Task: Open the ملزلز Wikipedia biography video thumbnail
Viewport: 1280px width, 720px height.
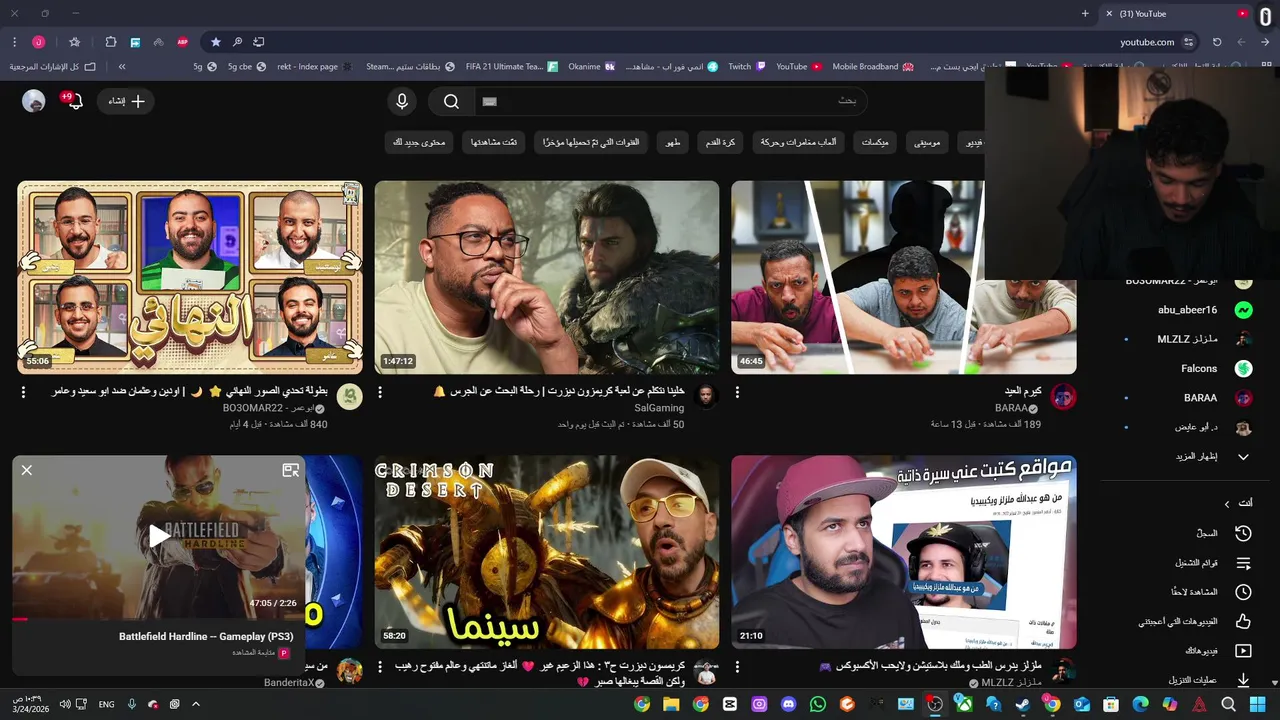Action: [x=904, y=552]
